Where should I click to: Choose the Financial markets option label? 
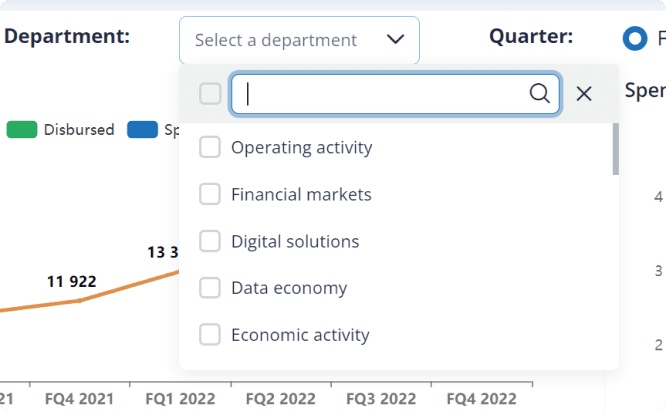(x=301, y=195)
